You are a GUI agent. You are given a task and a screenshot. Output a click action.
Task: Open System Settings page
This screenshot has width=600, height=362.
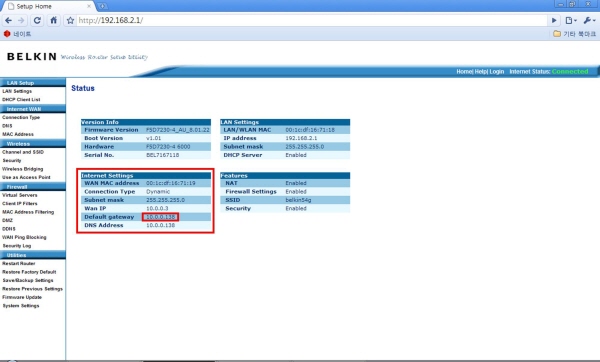[21, 306]
